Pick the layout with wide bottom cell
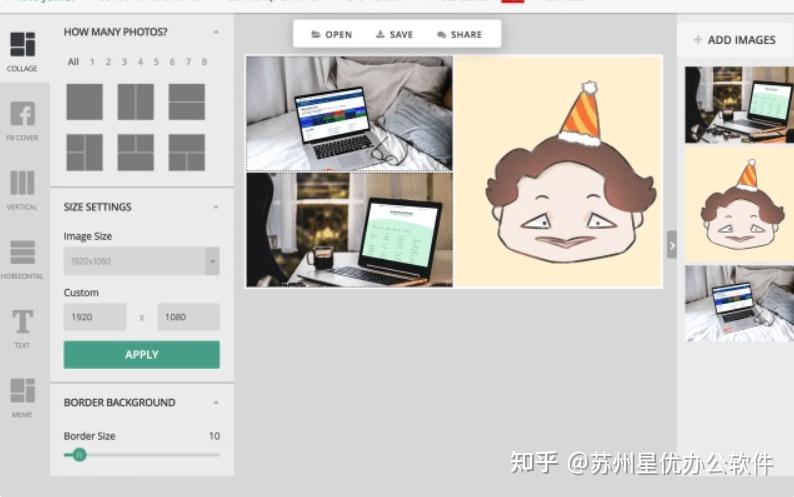Image resolution: width=794 pixels, height=497 pixels. [x=136, y=152]
